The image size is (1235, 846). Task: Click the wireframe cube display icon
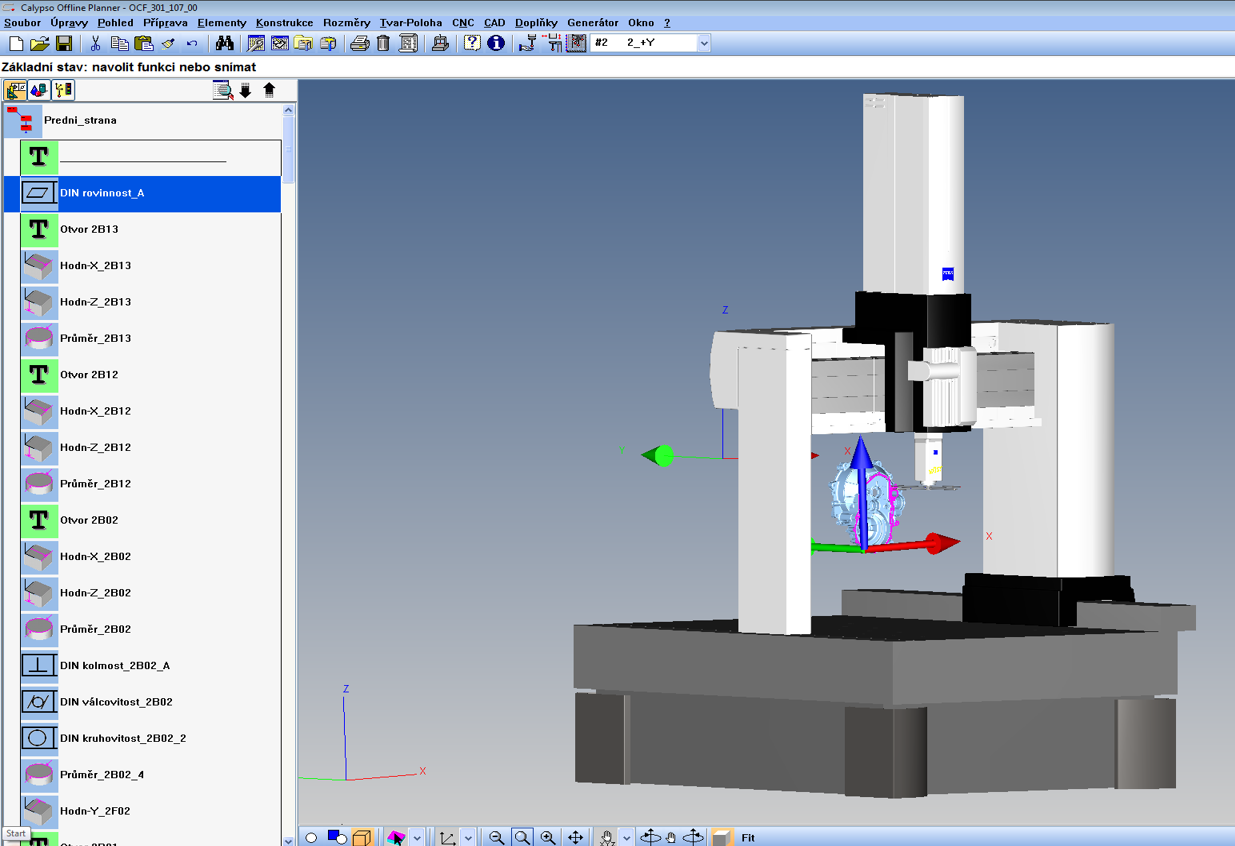click(362, 837)
